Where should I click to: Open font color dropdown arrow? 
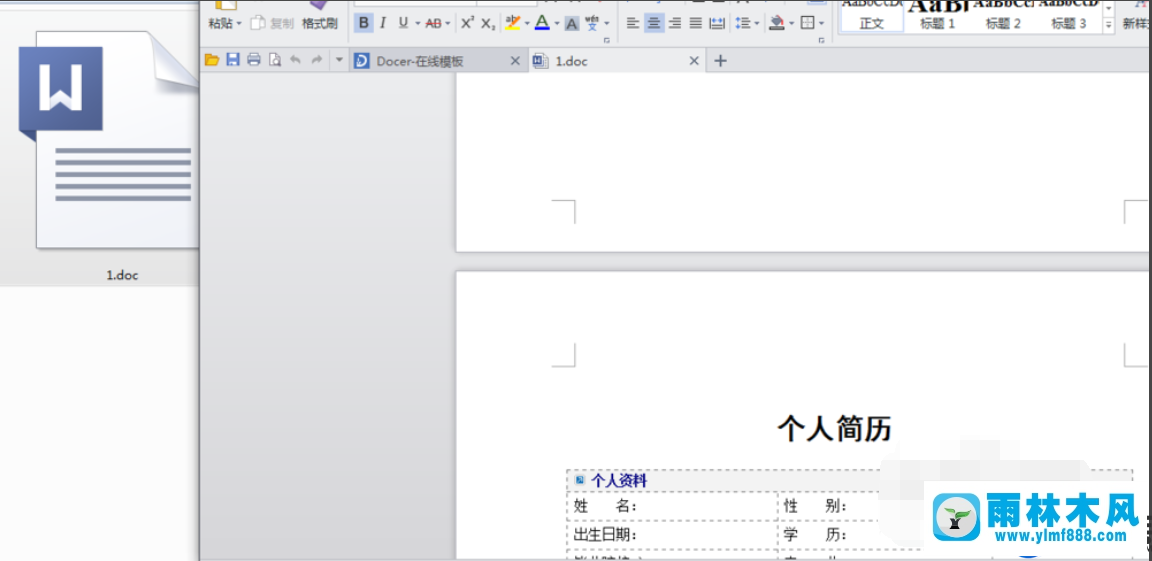(x=556, y=23)
